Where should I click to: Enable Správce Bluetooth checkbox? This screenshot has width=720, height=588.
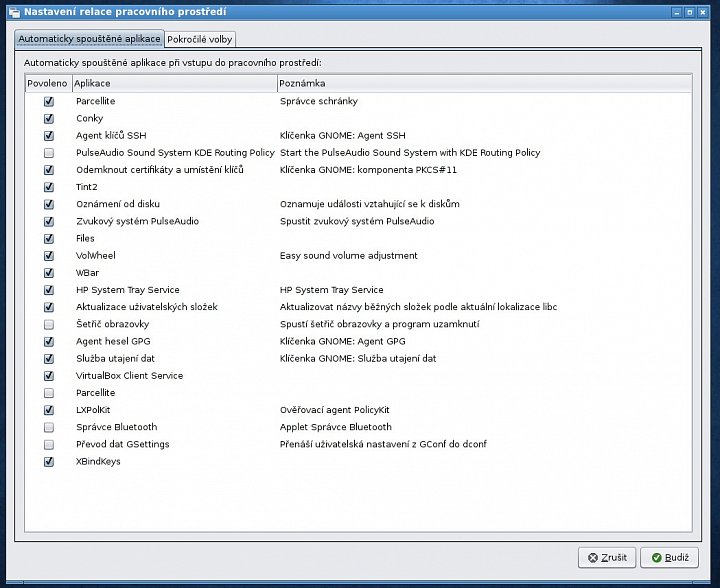pos(49,427)
